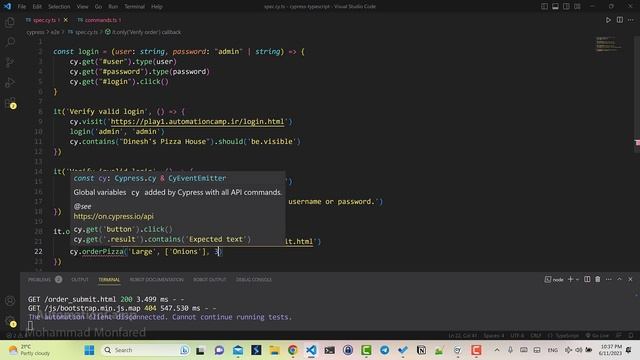Viewport: 640px width, 360px height.
Task: Expand the e2e breadcrumb segment
Action: pos(55,32)
